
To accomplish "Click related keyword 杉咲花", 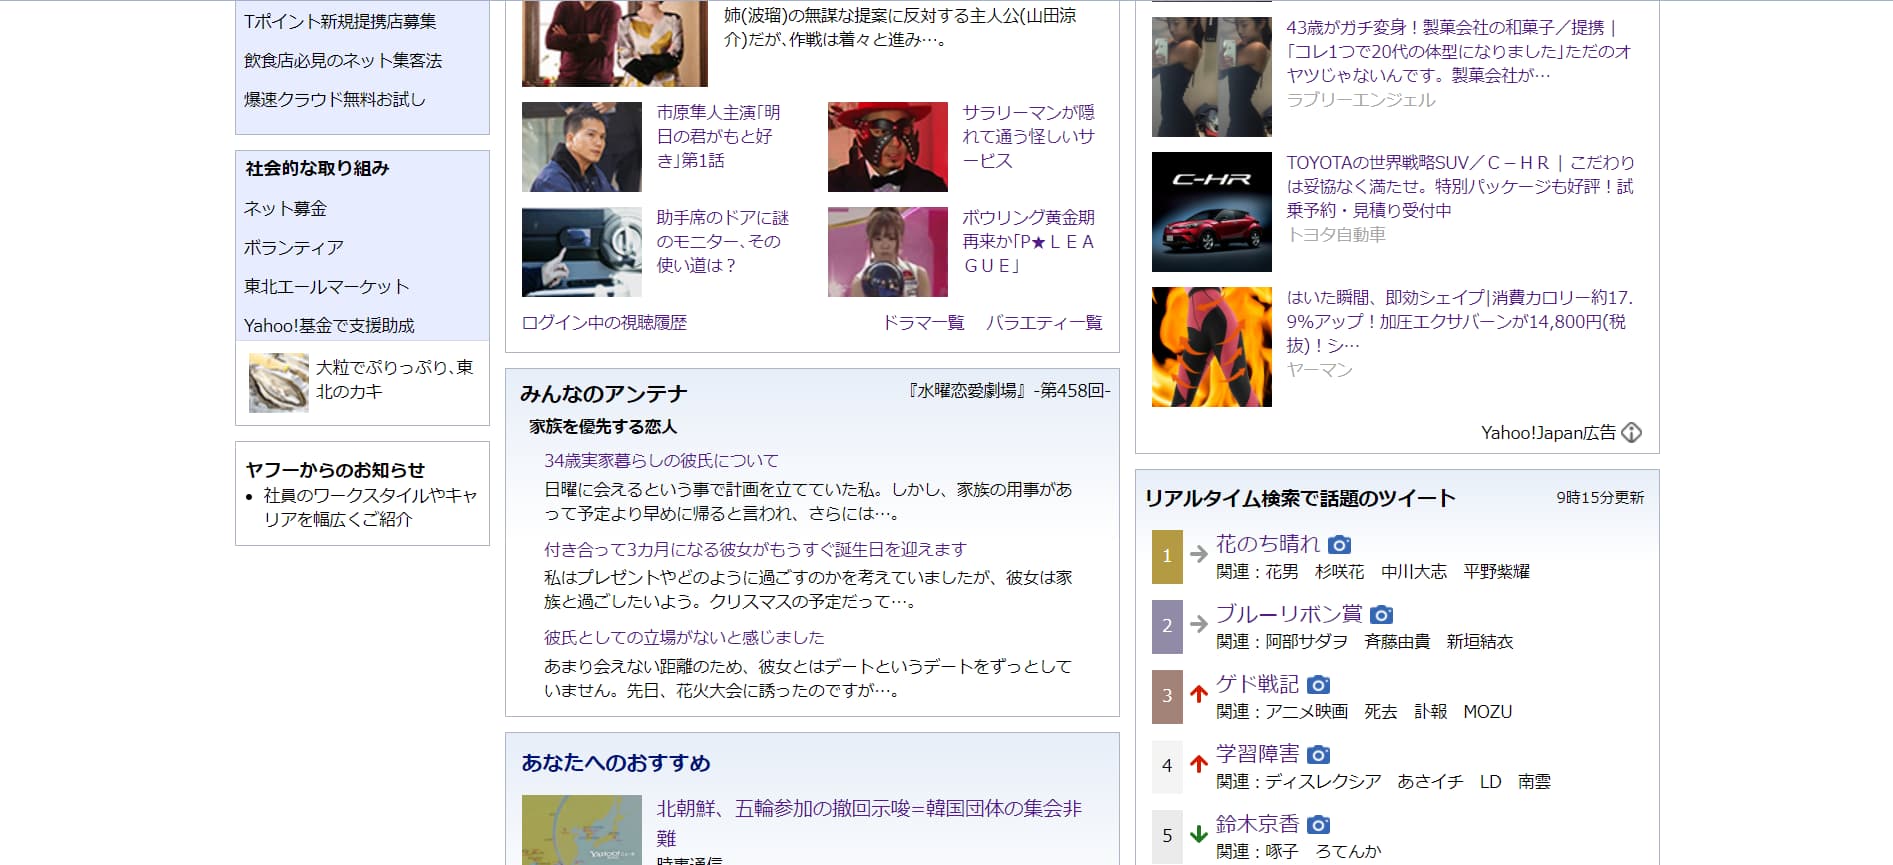I will point(1340,572).
